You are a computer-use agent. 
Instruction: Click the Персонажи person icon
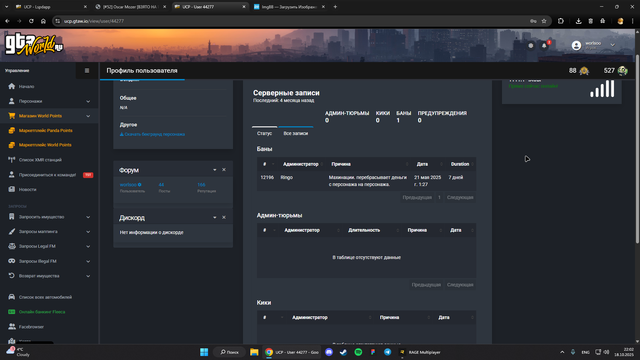[11, 101]
